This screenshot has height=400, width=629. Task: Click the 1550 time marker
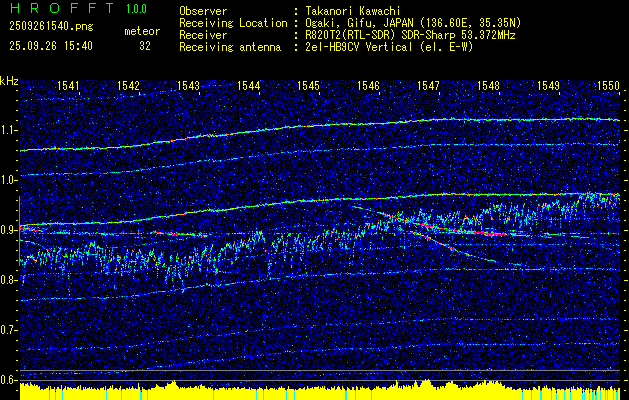point(608,87)
